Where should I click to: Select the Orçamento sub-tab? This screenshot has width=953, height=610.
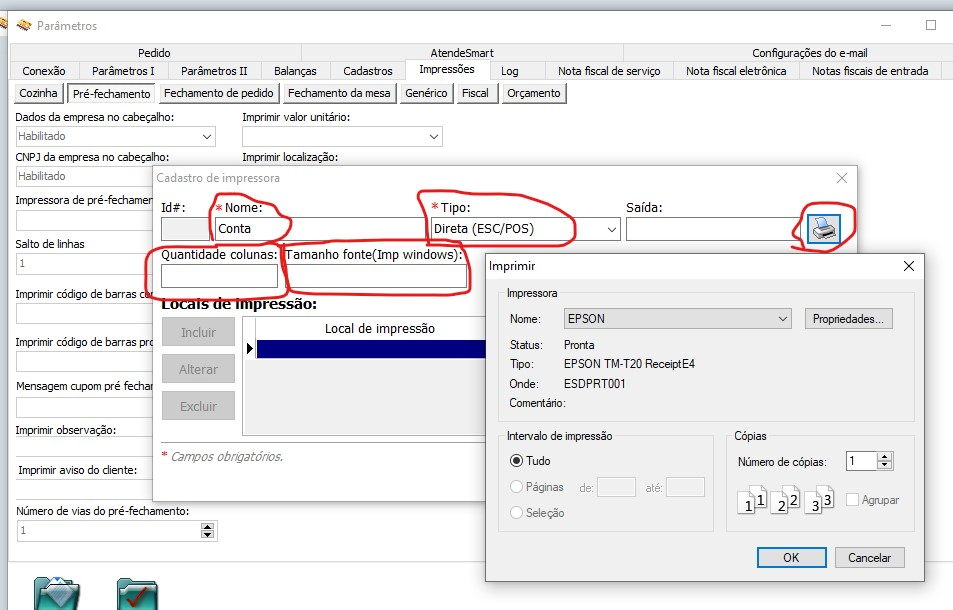tap(534, 93)
